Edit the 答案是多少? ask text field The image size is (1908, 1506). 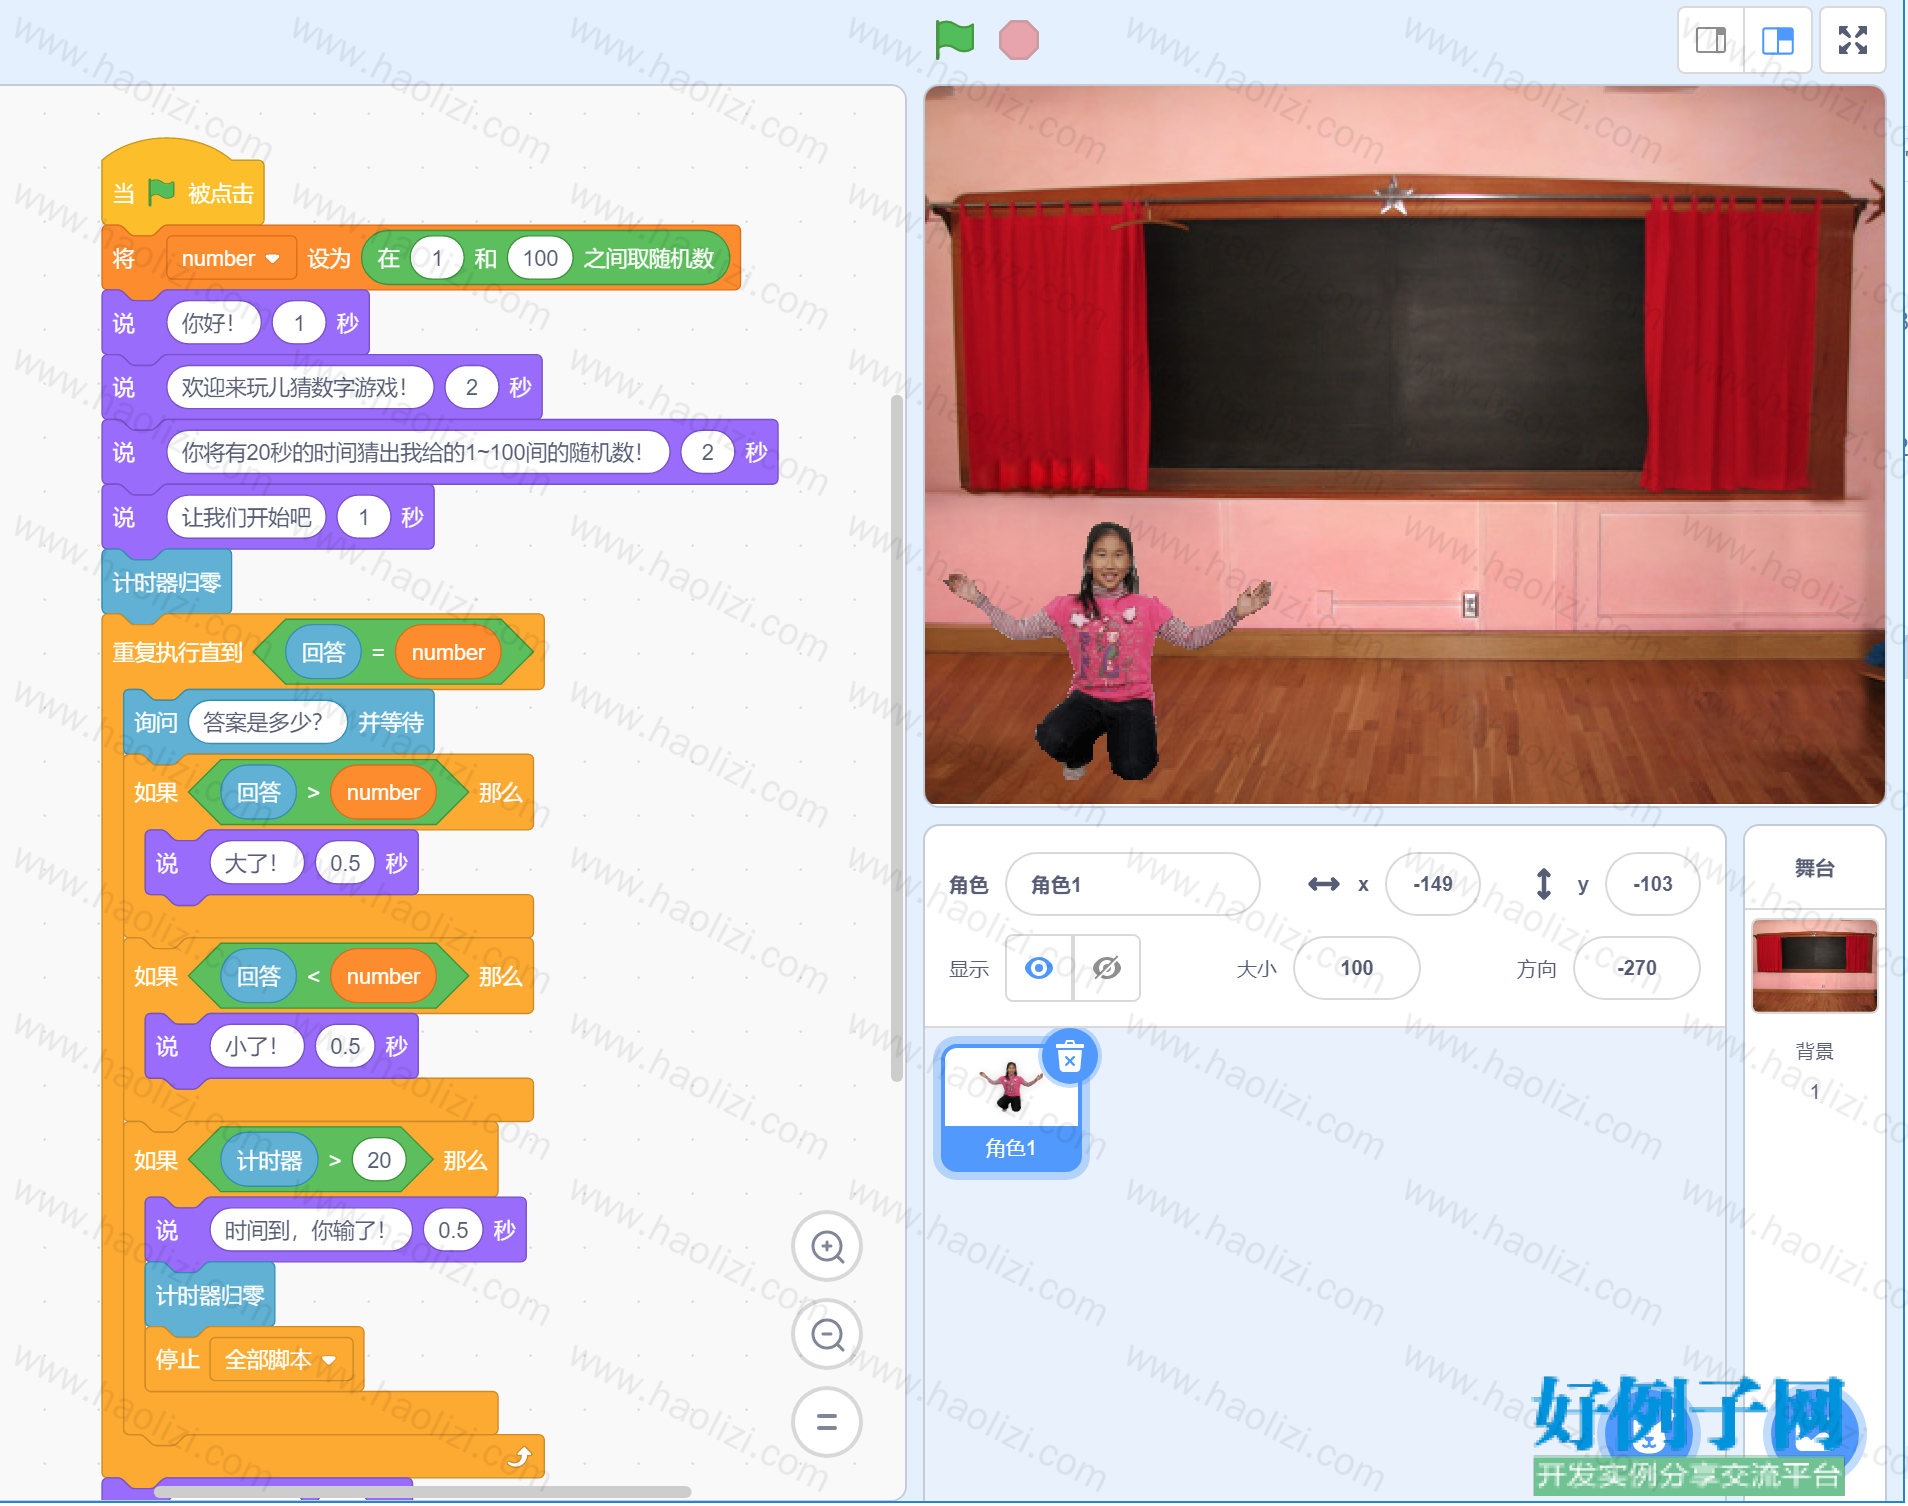pyautogui.click(x=267, y=722)
